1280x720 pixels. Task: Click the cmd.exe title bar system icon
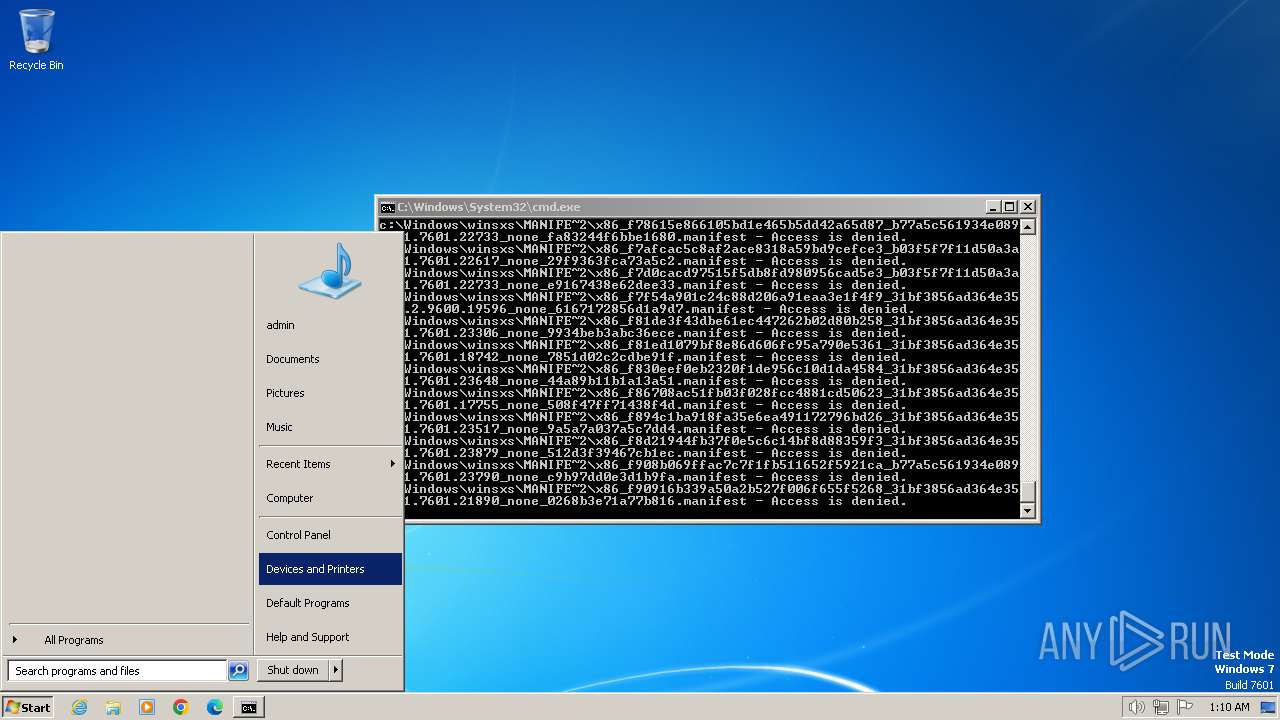387,207
